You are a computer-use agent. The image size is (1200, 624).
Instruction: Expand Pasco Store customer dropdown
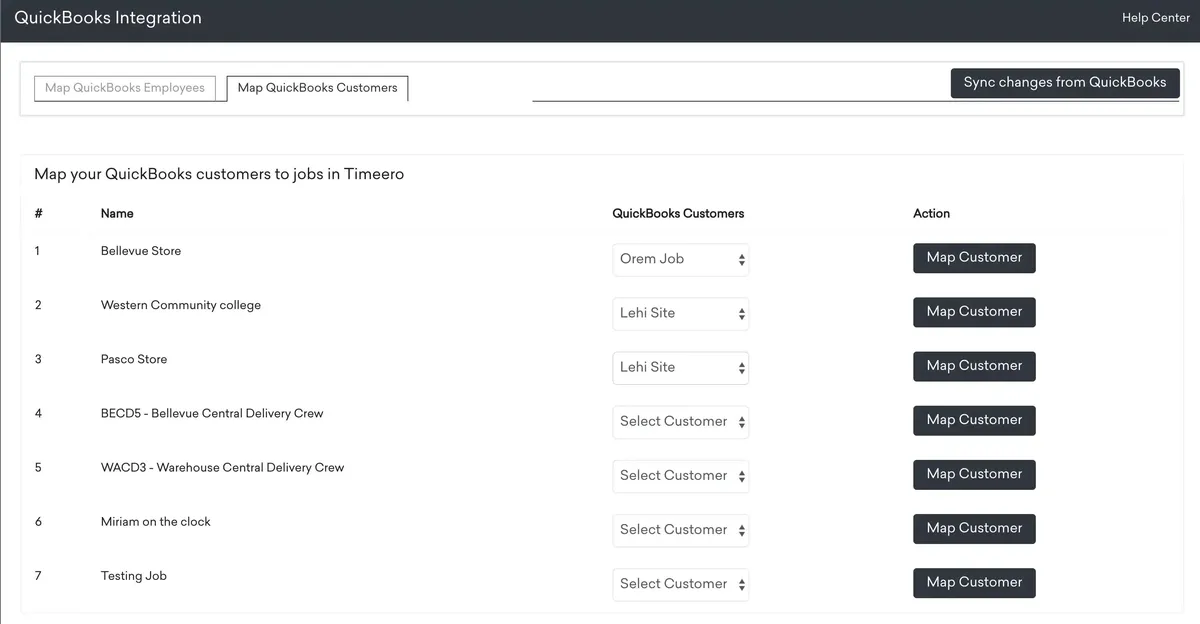(x=681, y=367)
